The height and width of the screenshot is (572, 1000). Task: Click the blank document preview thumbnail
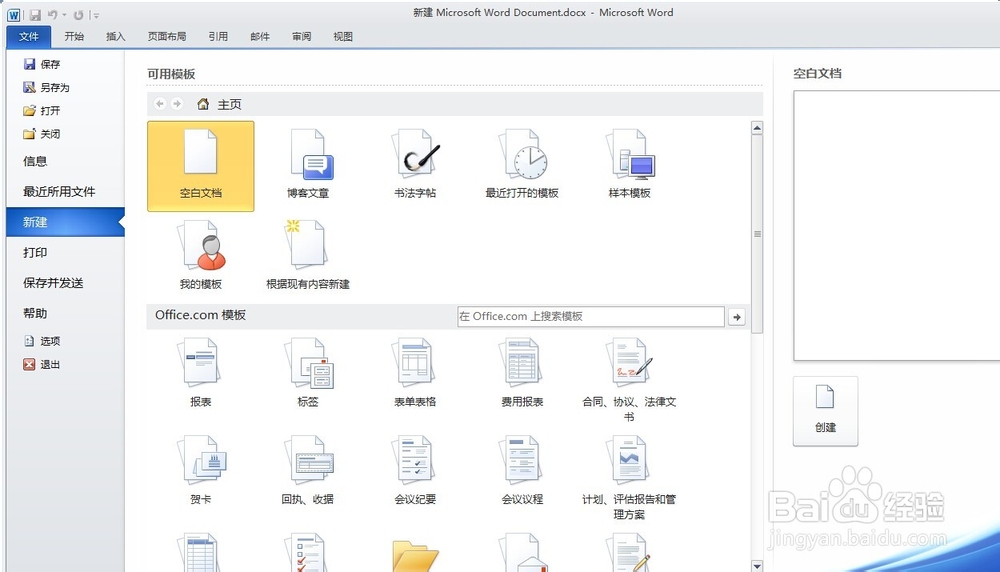point(896,226)
